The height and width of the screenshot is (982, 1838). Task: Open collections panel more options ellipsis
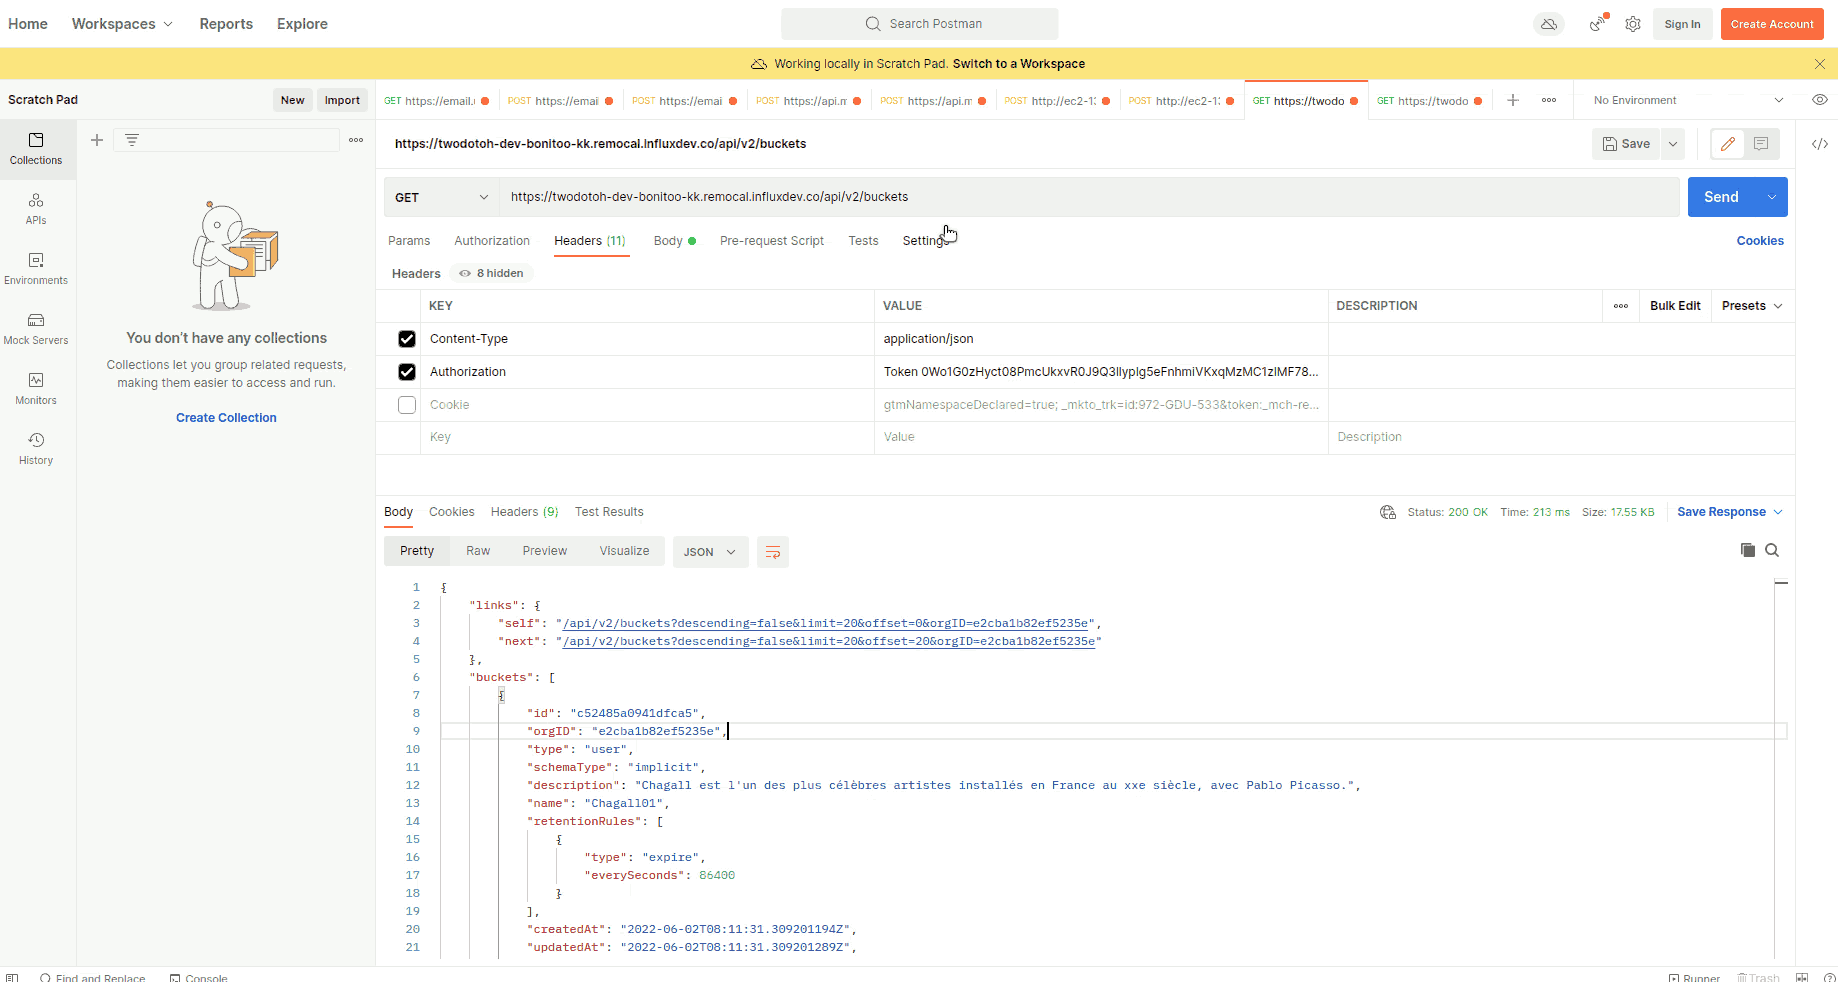356,140
